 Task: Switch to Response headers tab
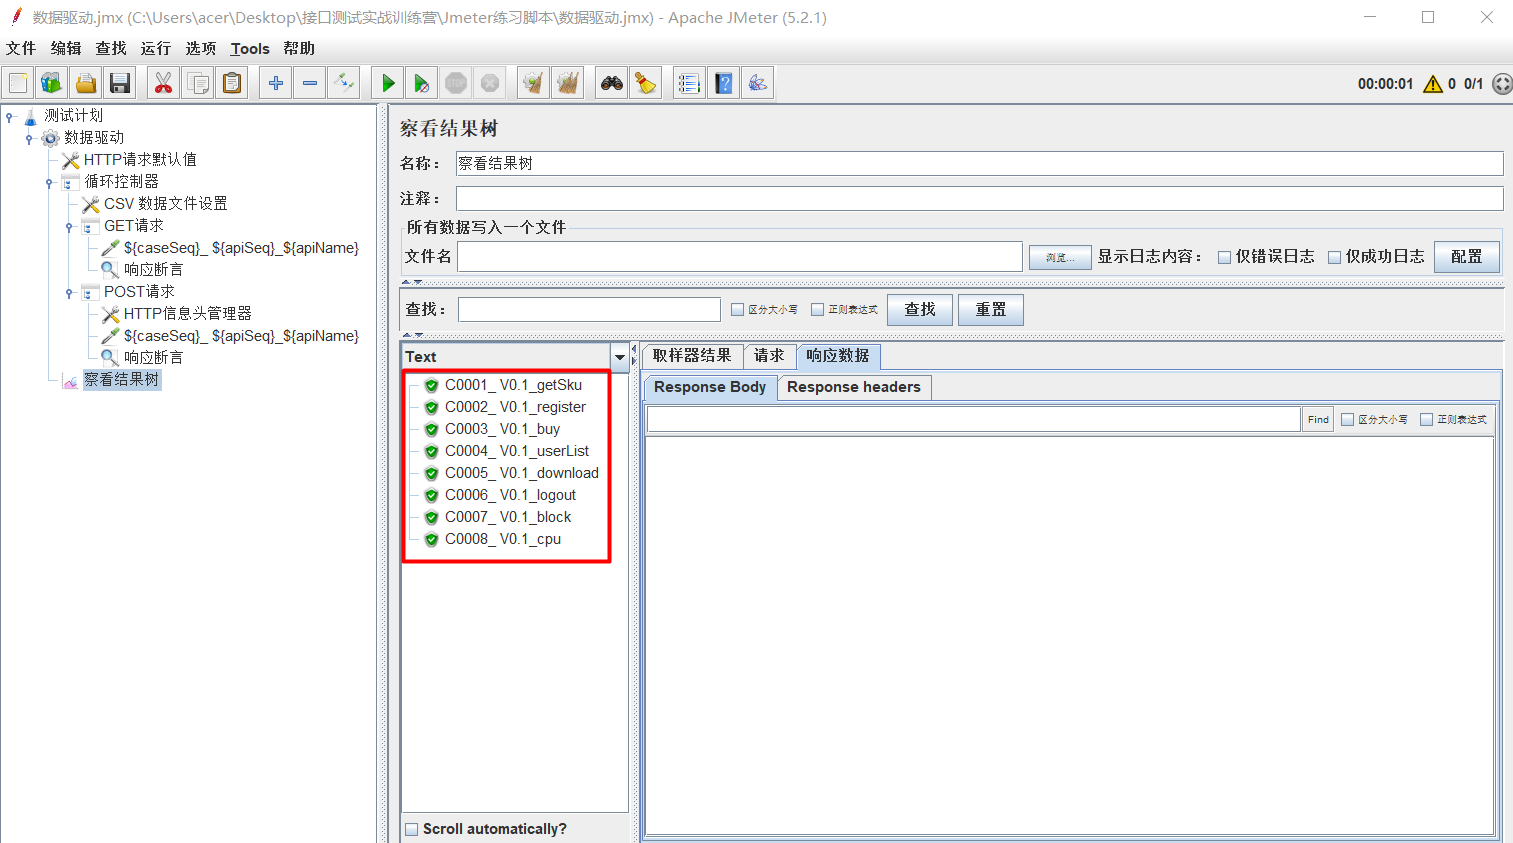(x=854, y=387)
